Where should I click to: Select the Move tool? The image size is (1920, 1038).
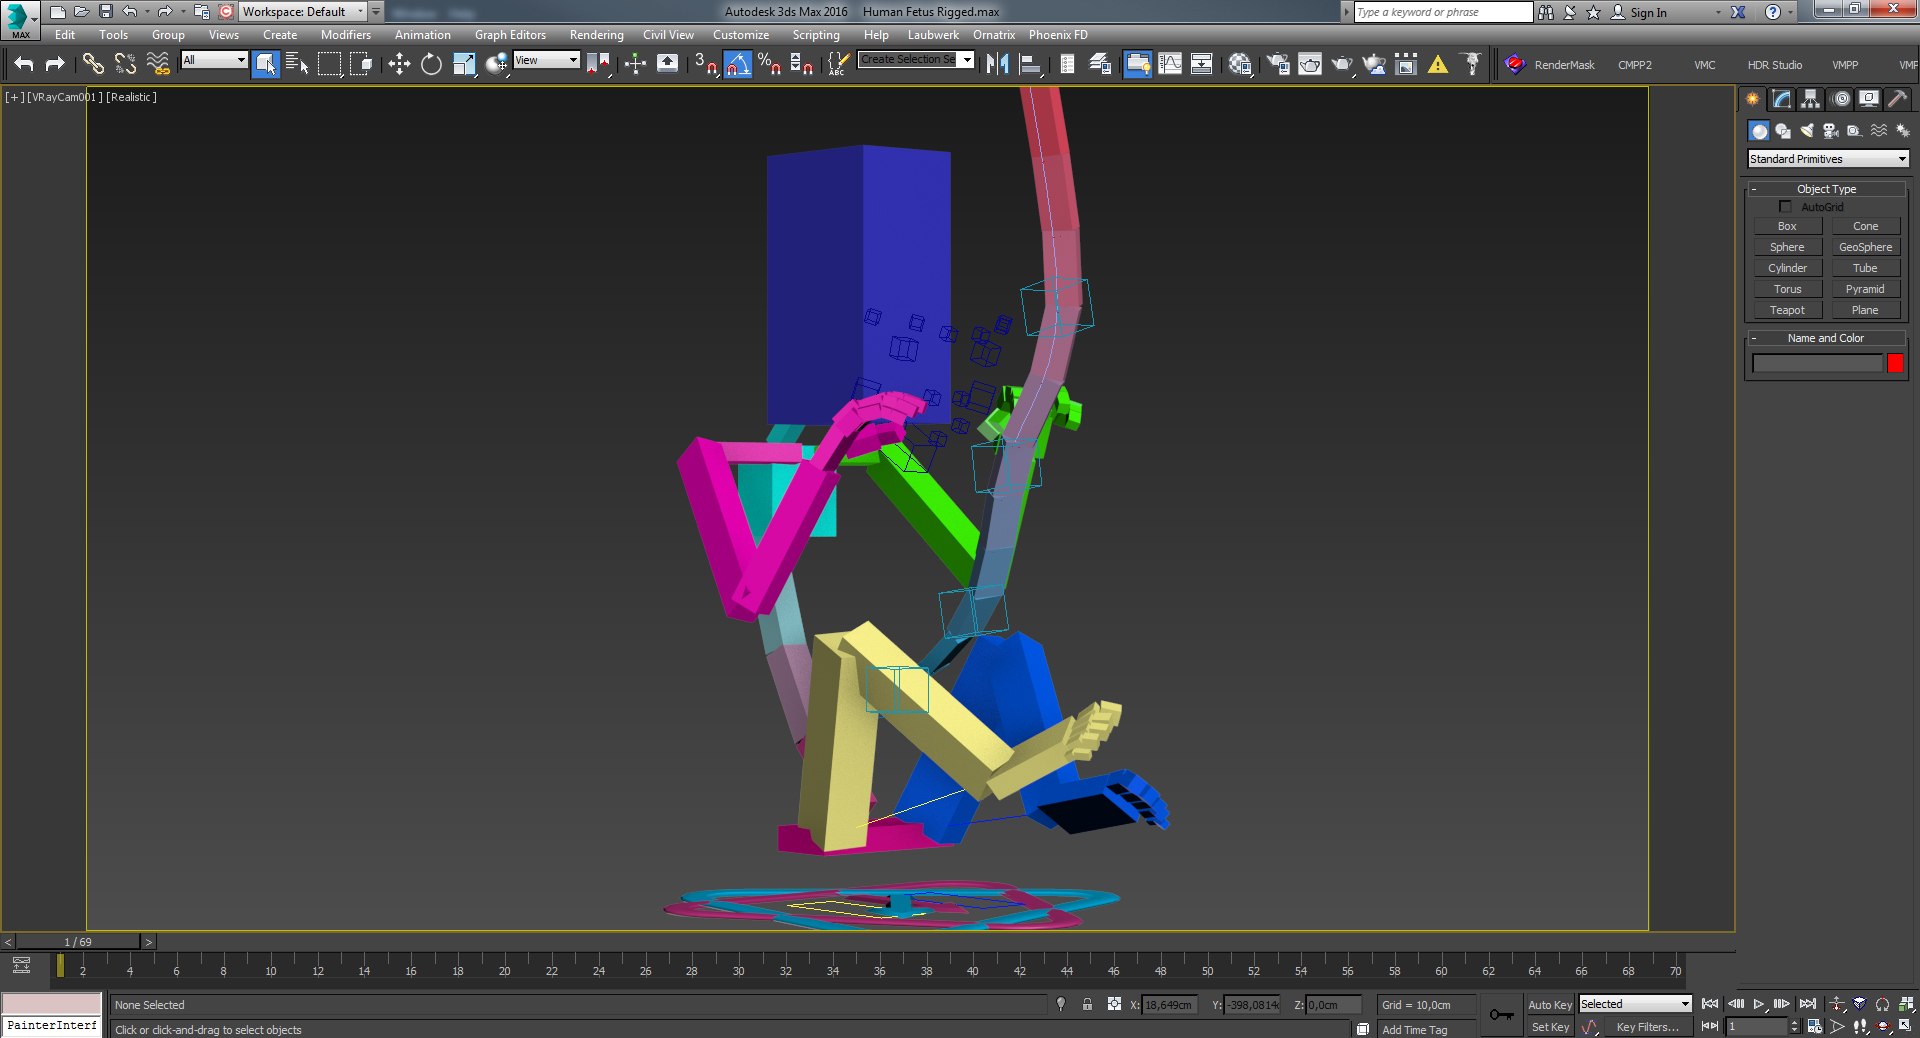tap(399, 64)
